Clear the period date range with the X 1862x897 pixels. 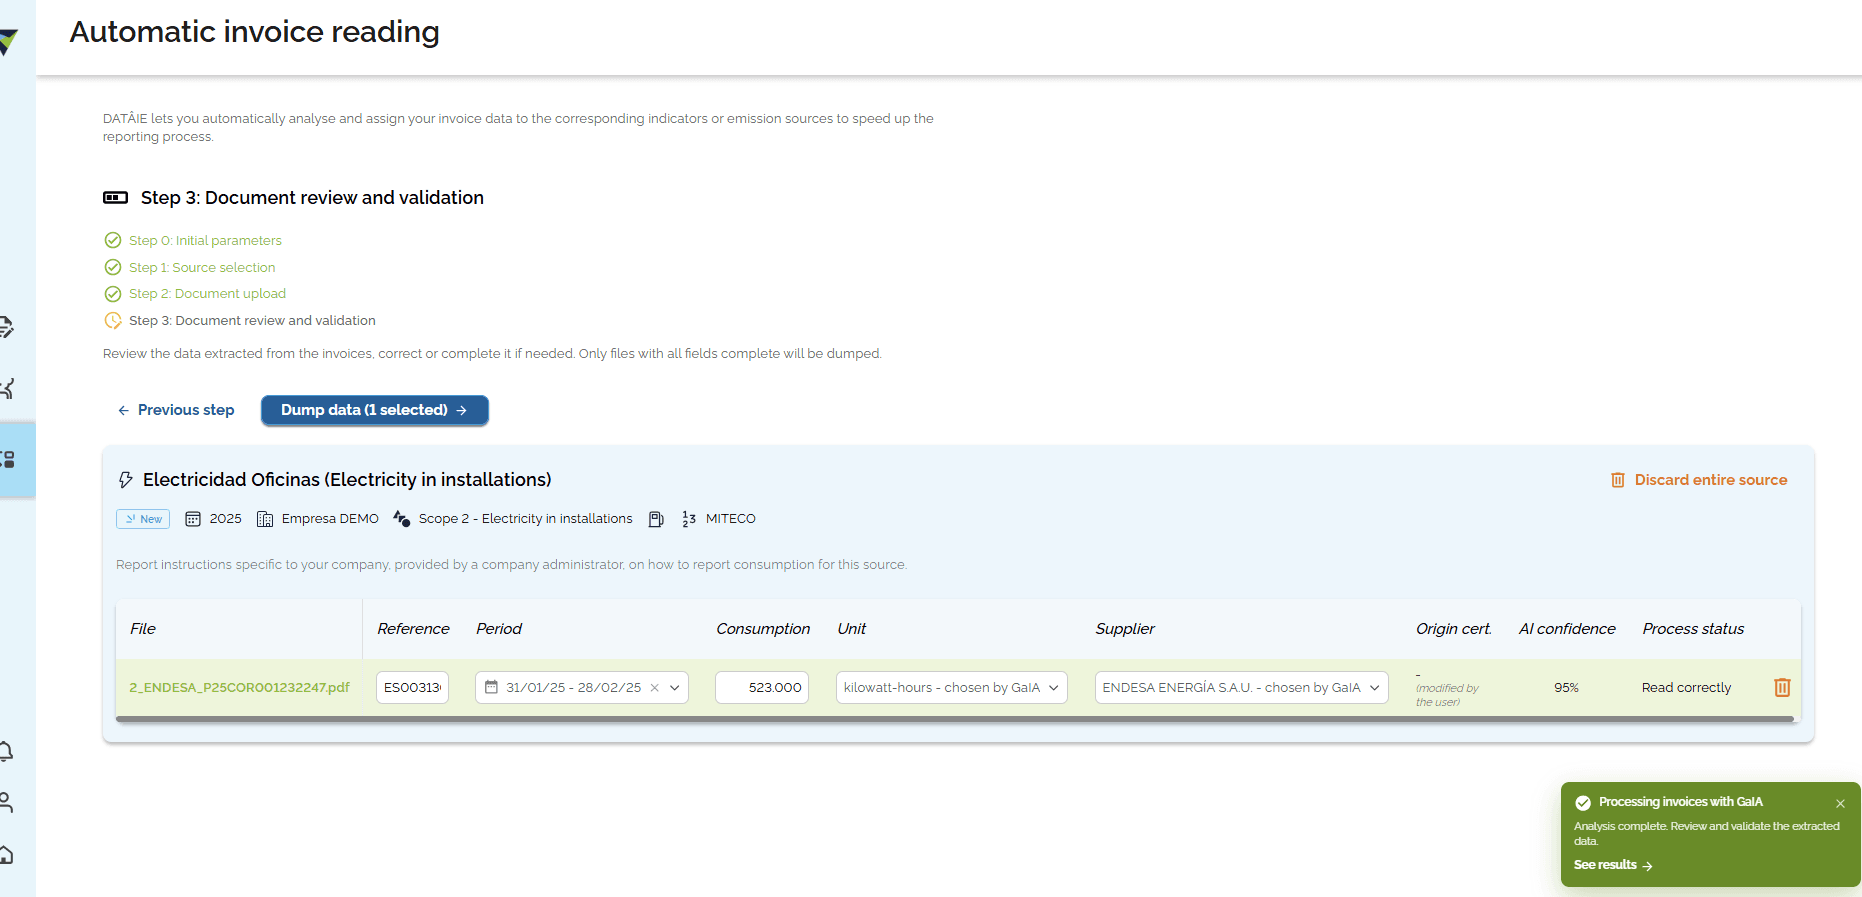[x=655, y=688]
